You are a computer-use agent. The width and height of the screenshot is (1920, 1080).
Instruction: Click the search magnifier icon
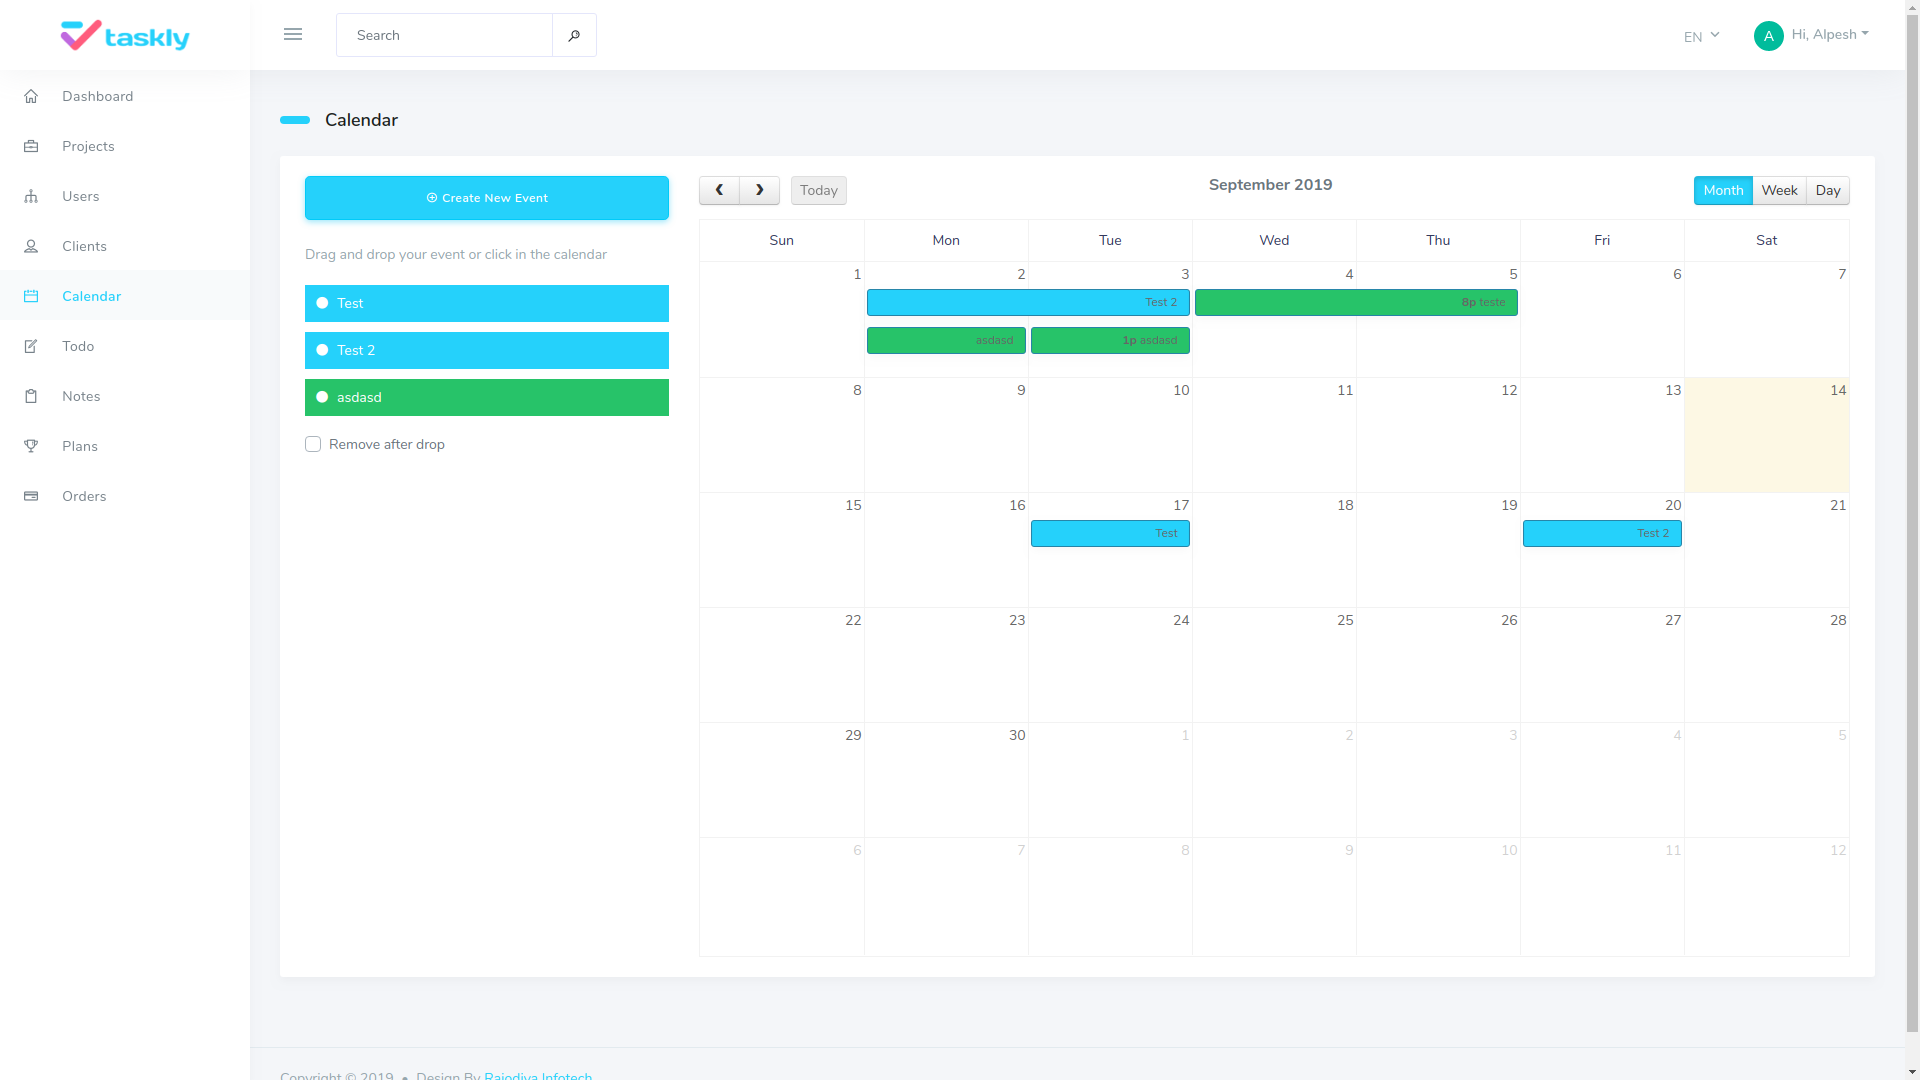(x=574, y=35)
